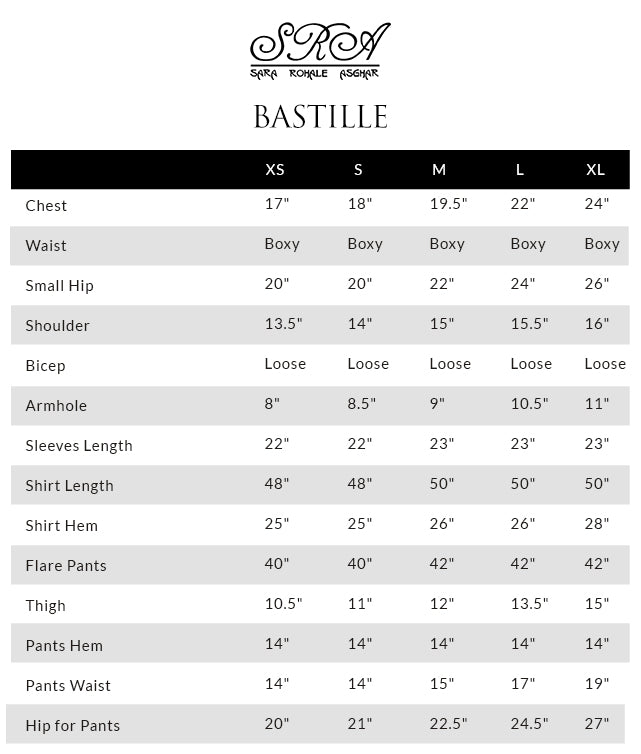Click the Sleeves Length row label
Image resolution: width=641 pixels, height=754 pixels.
(x=79, y=446)
